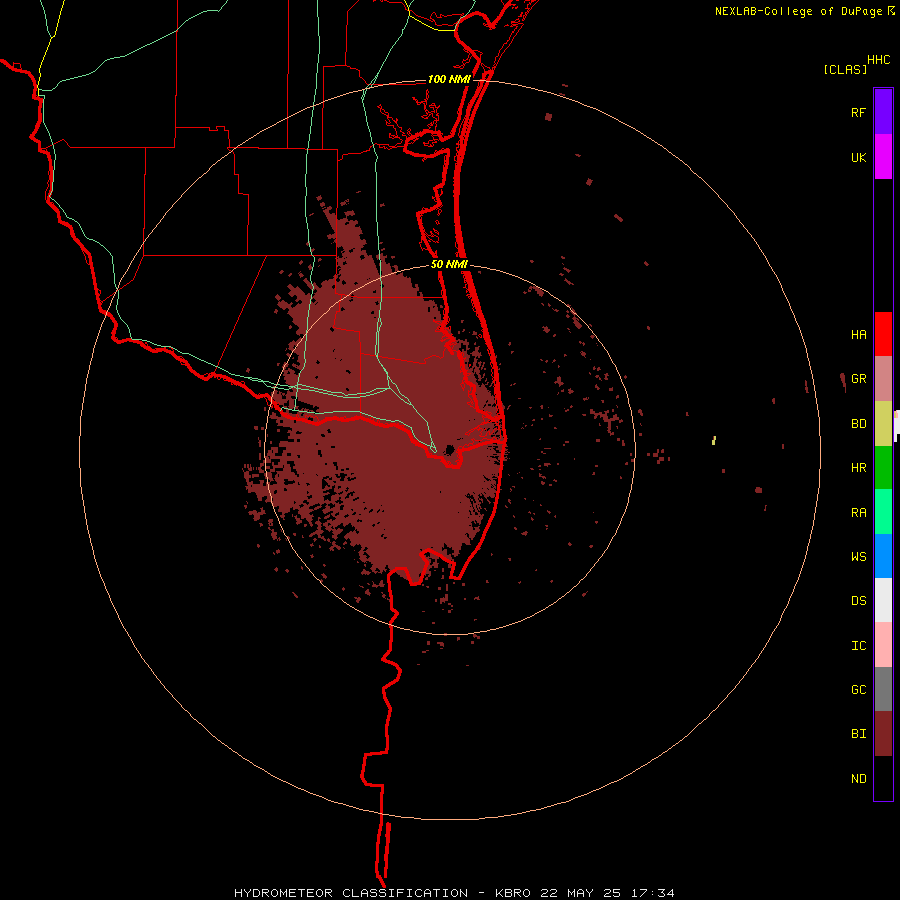
Task: Click the HR legend label
Action: pyautogui.click(x=858, y=468)
